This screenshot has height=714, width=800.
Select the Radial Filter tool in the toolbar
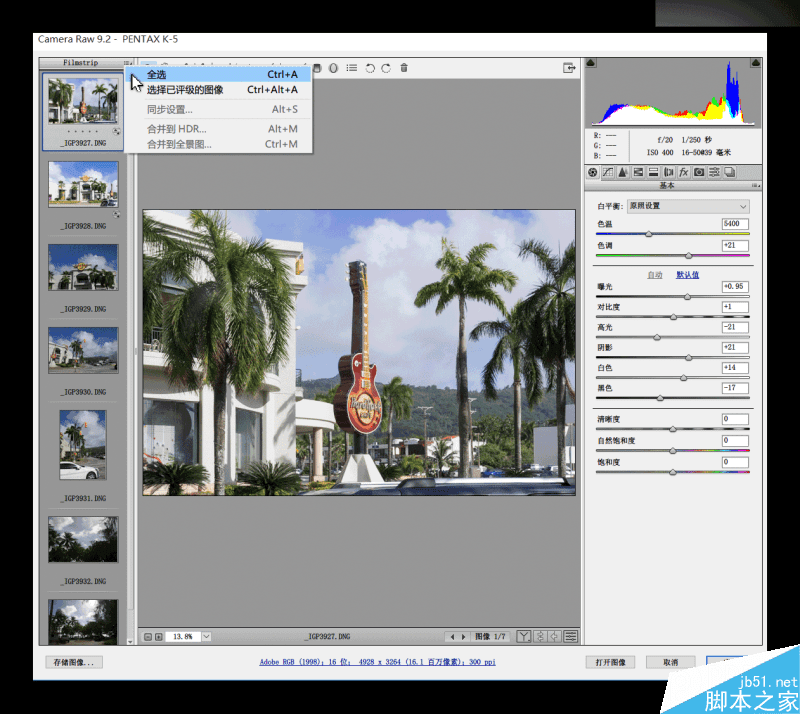333,68
